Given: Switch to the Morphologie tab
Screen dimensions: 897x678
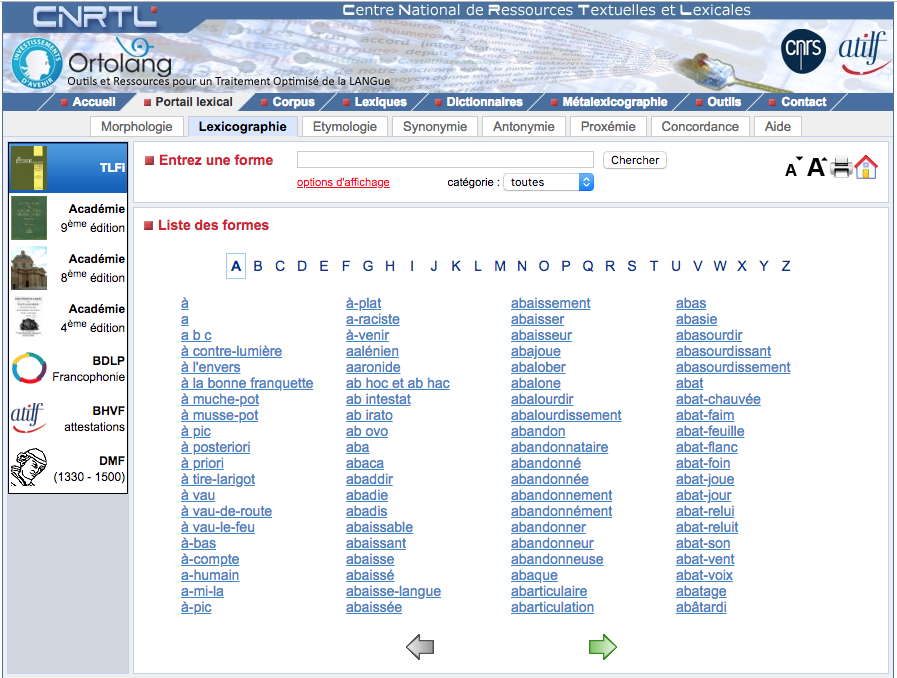Looking at the screenshot, I should click(137, 126).
